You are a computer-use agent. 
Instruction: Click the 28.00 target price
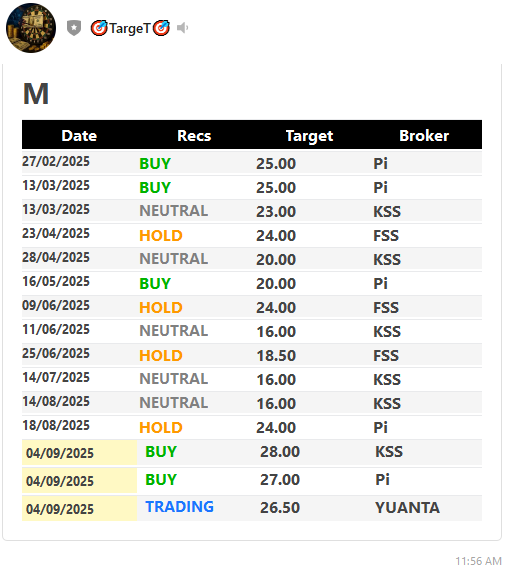point(280,452)
